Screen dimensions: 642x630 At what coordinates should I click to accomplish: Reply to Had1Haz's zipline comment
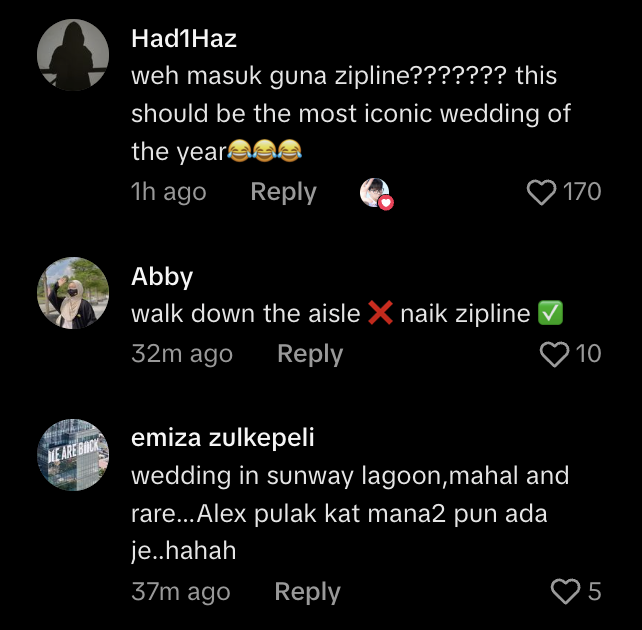point(283,192)
